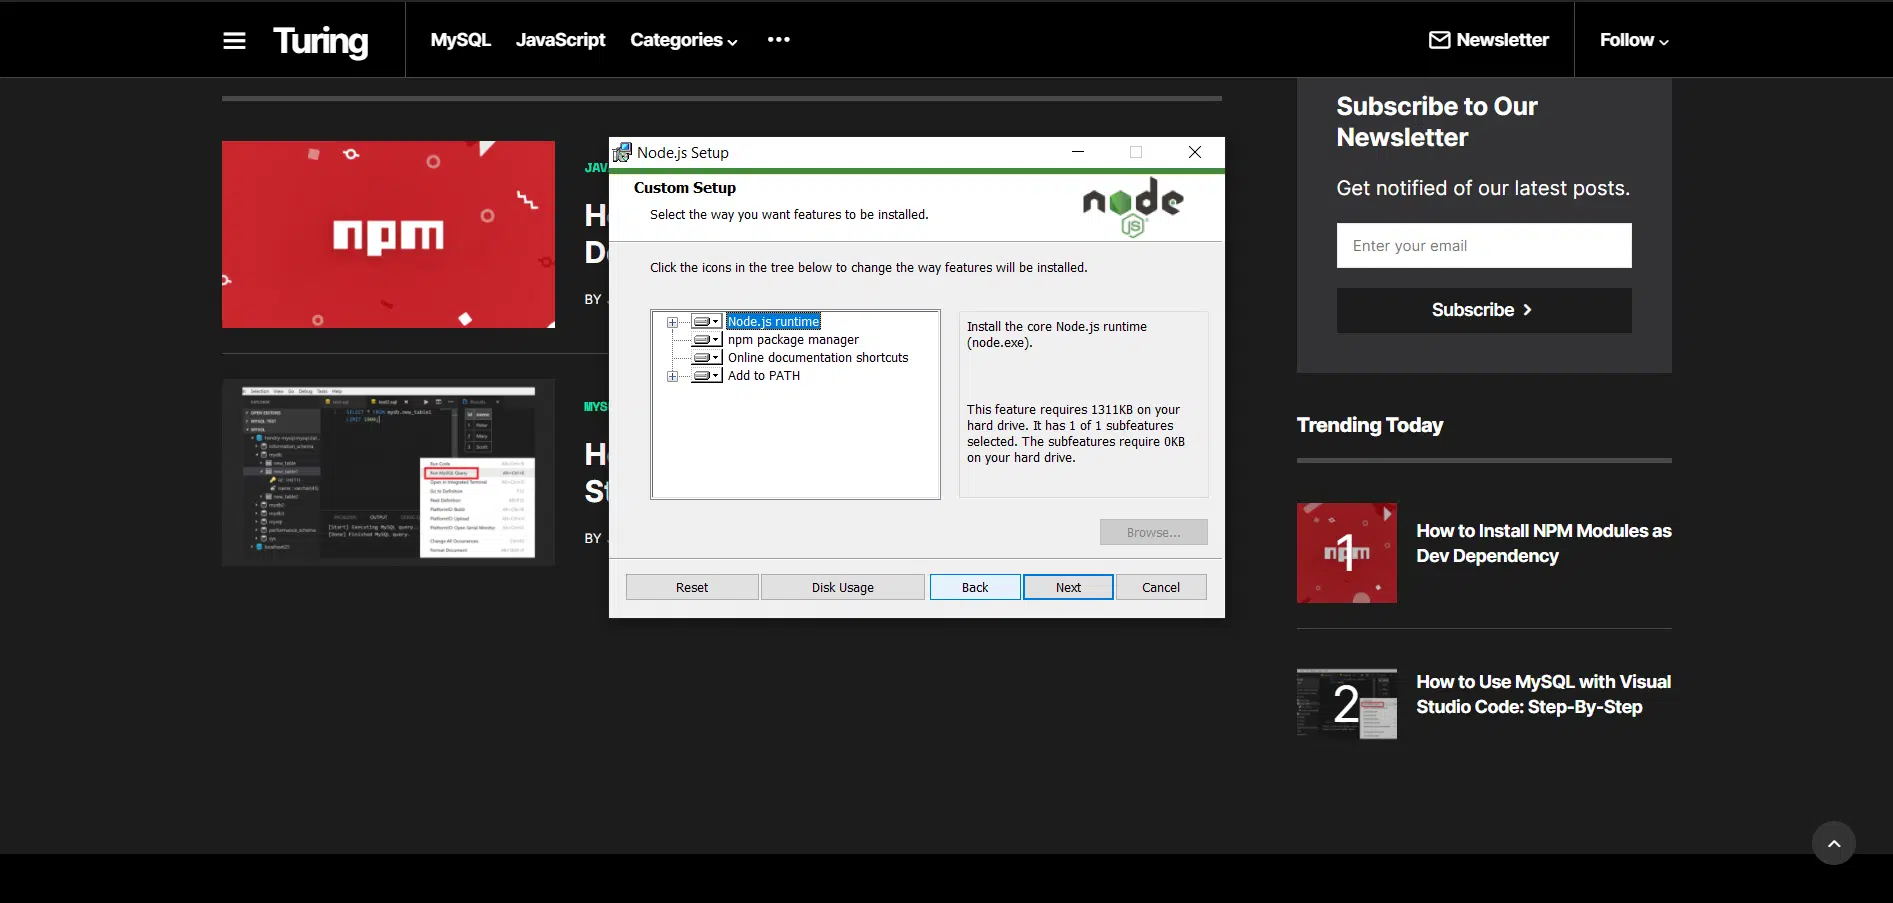1893x903 pixels.
Task: Click the number 2 trending thumbnail
Action: [1346, 704]
